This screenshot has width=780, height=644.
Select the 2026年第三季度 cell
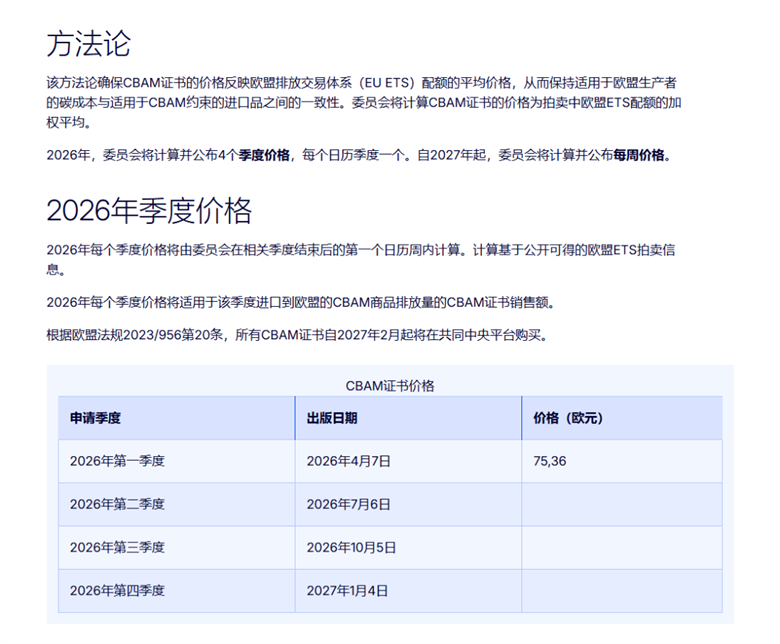point(177,548)
